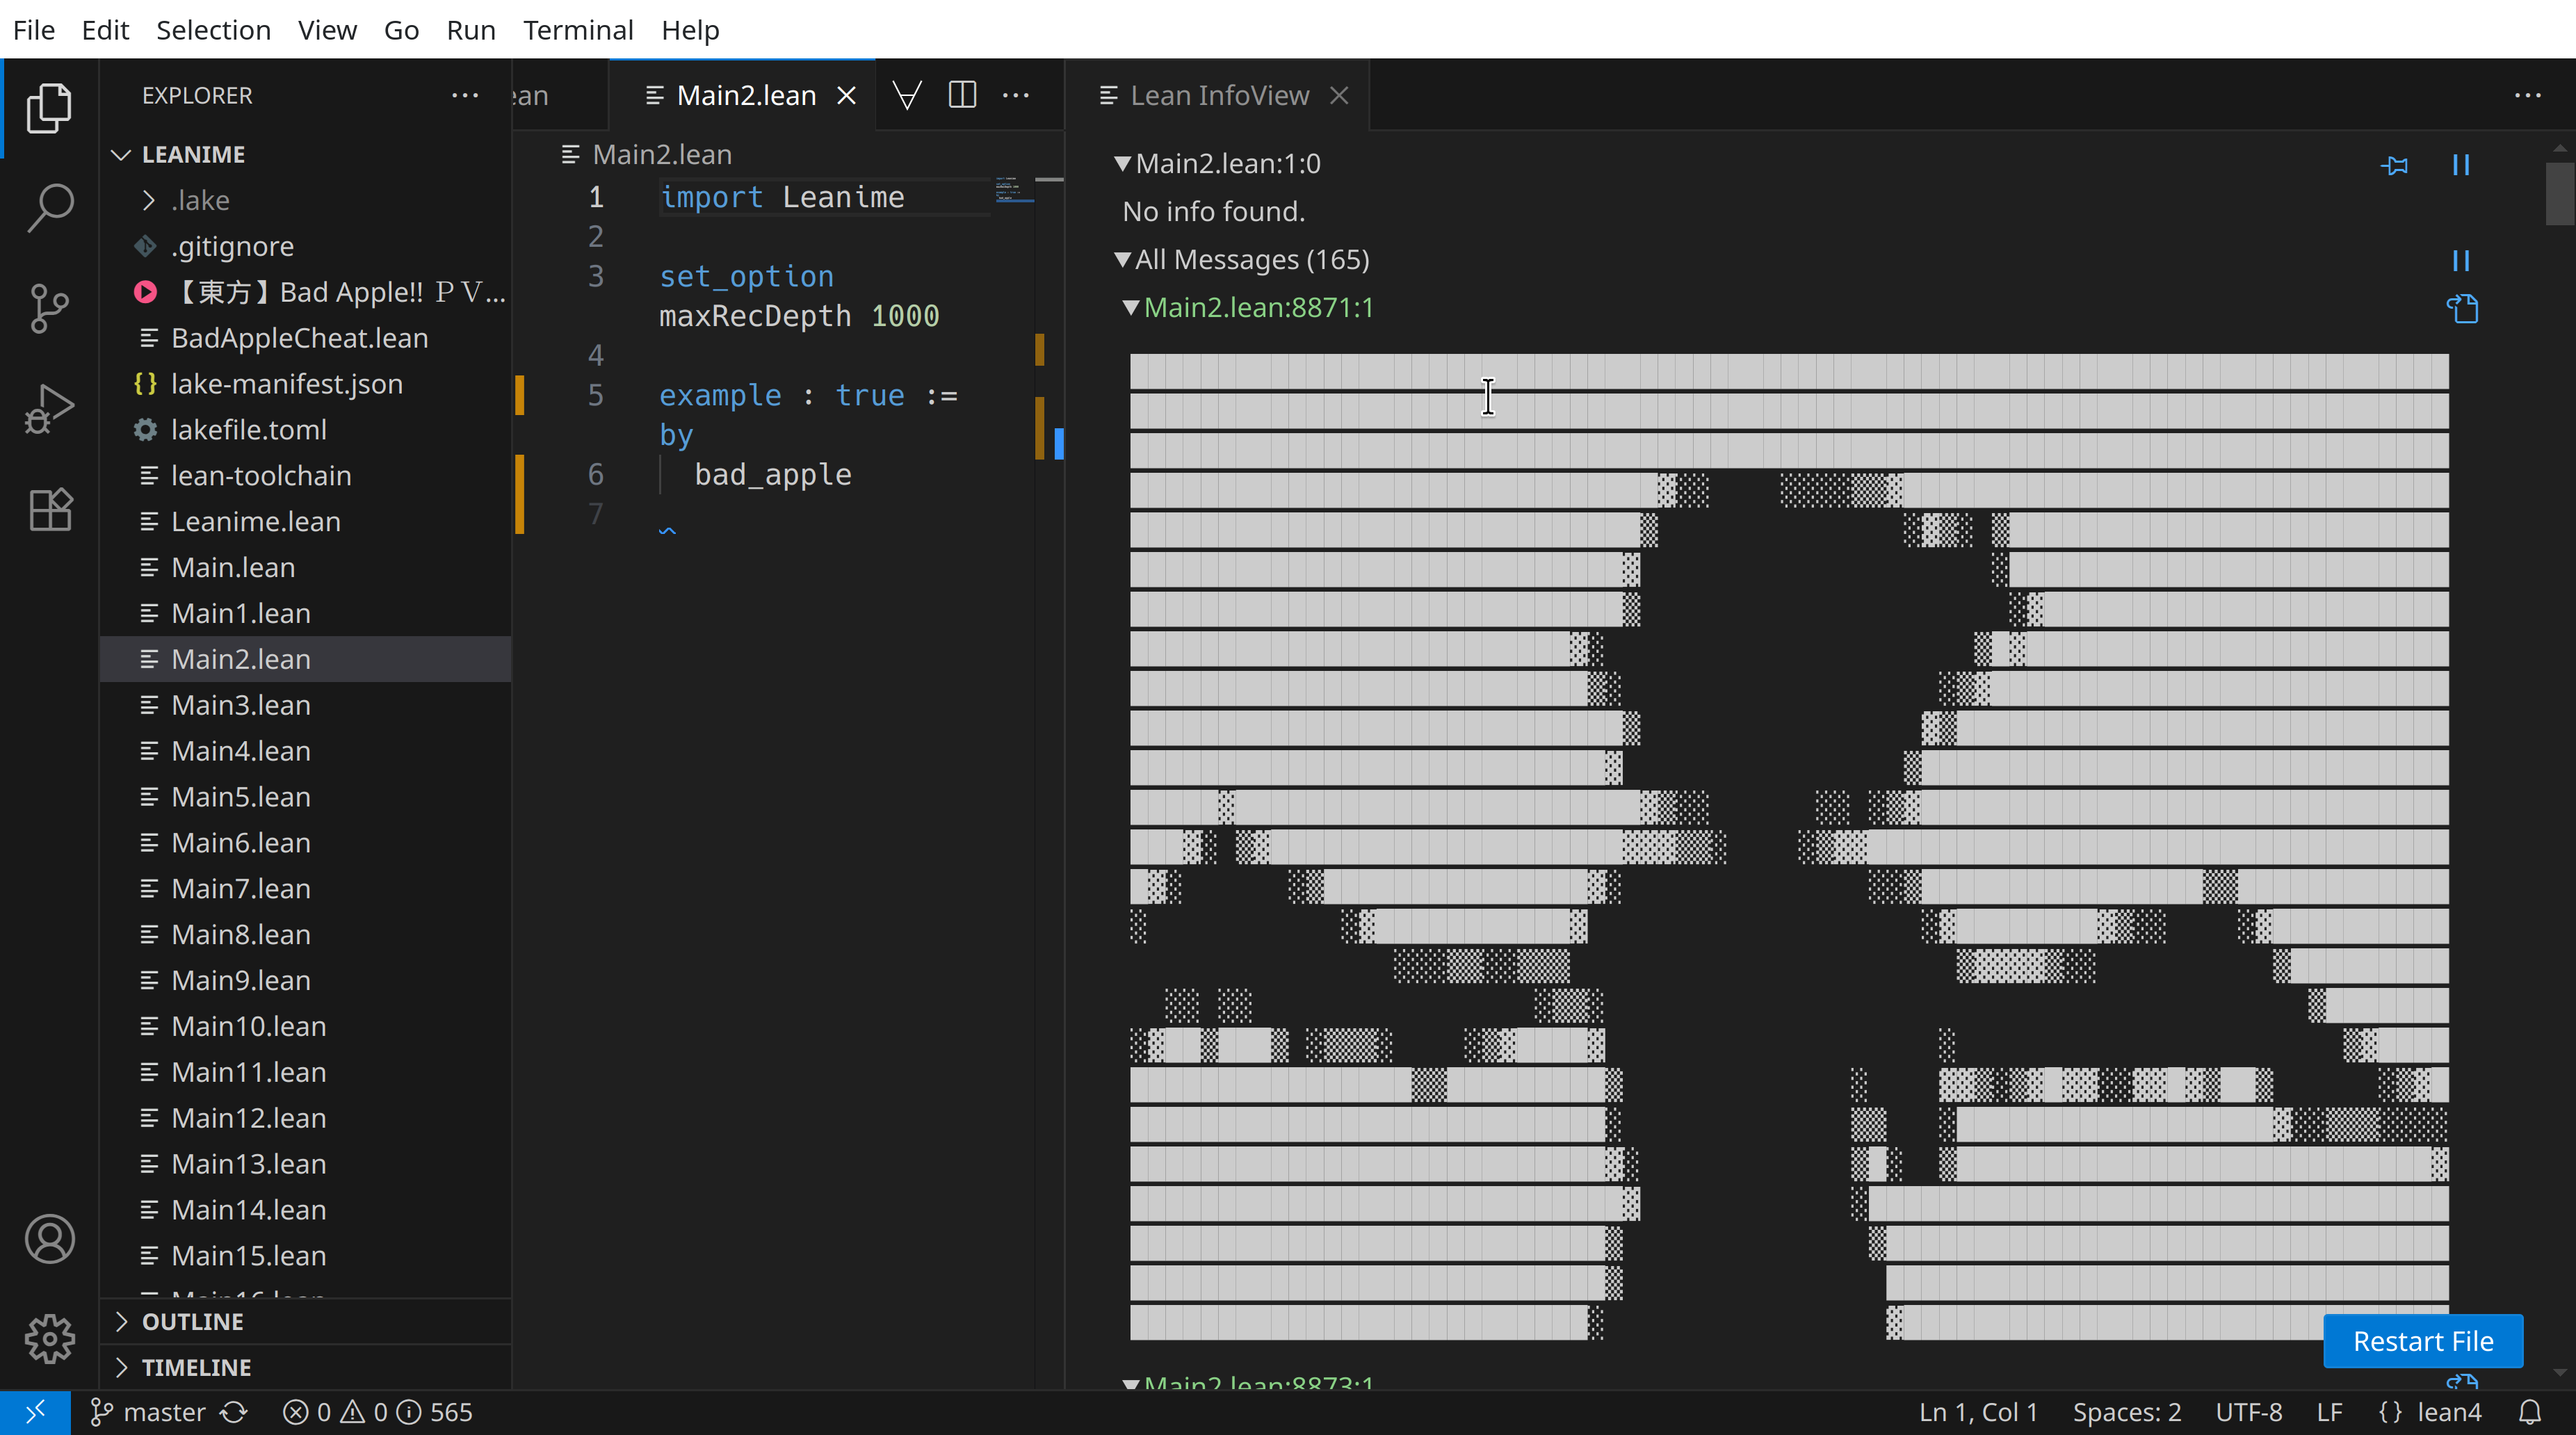
Task: Open the Go menu
Action: point(401,30)
